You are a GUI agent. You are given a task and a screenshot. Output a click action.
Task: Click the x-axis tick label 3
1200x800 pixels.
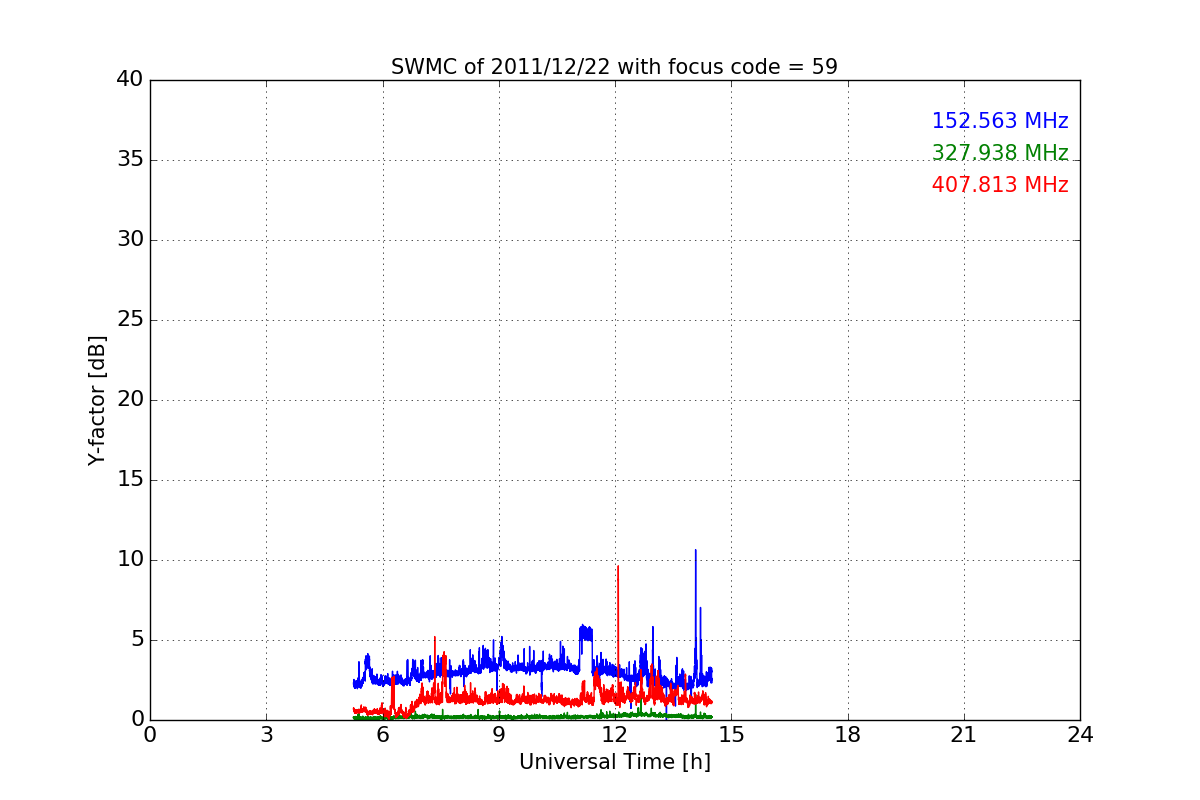coord(266,734)
